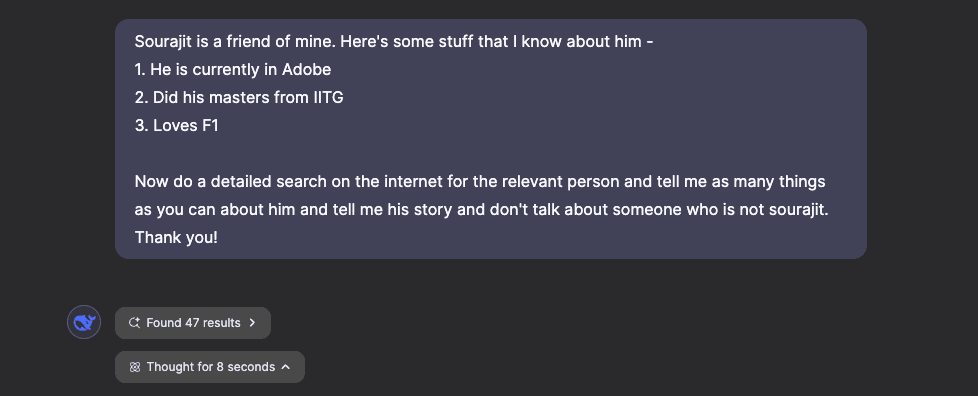Click the 'Loves F1' list line

(177, 126)
